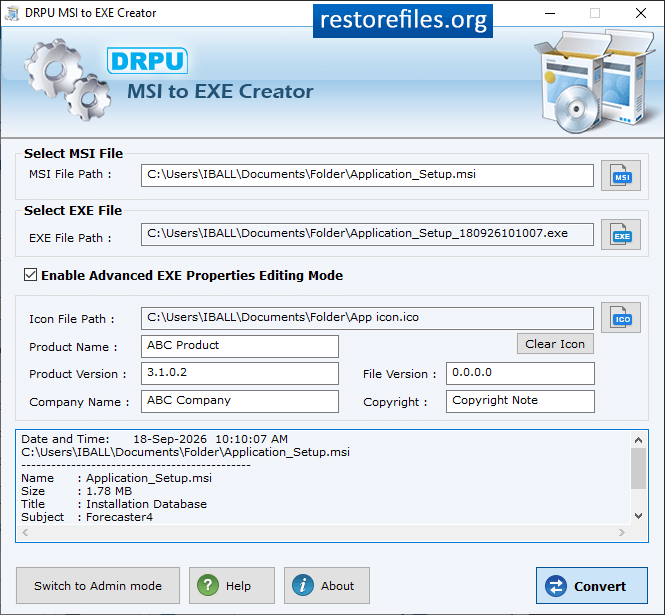This screenshot has width=665, height=615.
Task: Click the 'Product Name :' label
Action: click(73, 347)
